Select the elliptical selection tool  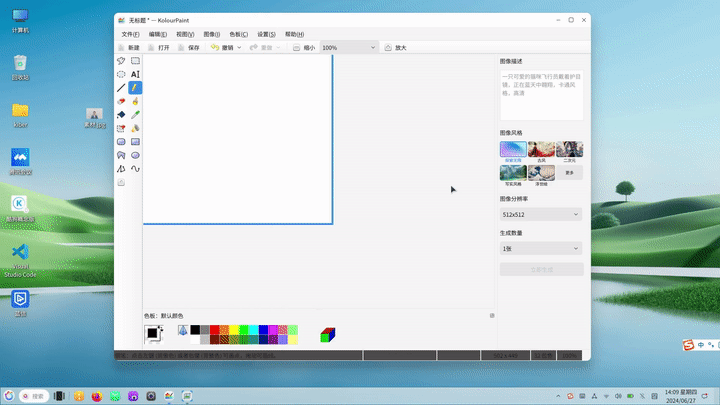click(x=121, y=74)
